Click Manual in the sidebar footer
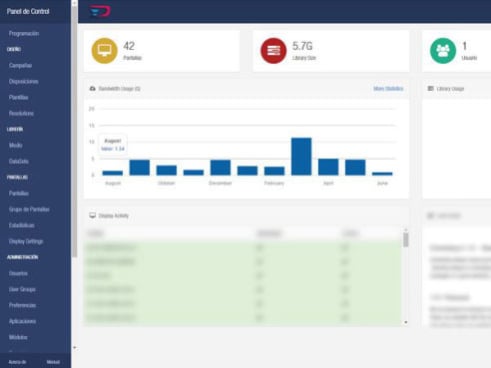This screenshot has height=368, width=491. pos(53,362)
